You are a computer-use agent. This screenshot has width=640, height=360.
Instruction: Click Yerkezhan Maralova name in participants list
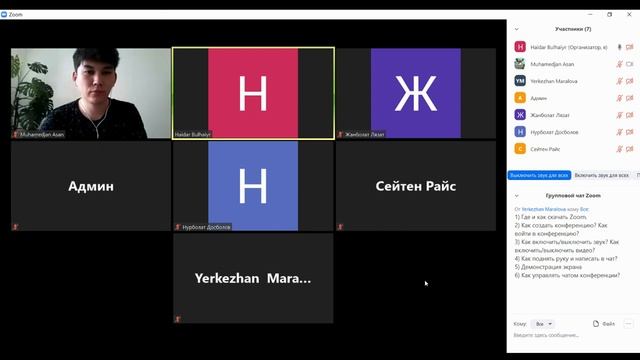pos(554,81)
